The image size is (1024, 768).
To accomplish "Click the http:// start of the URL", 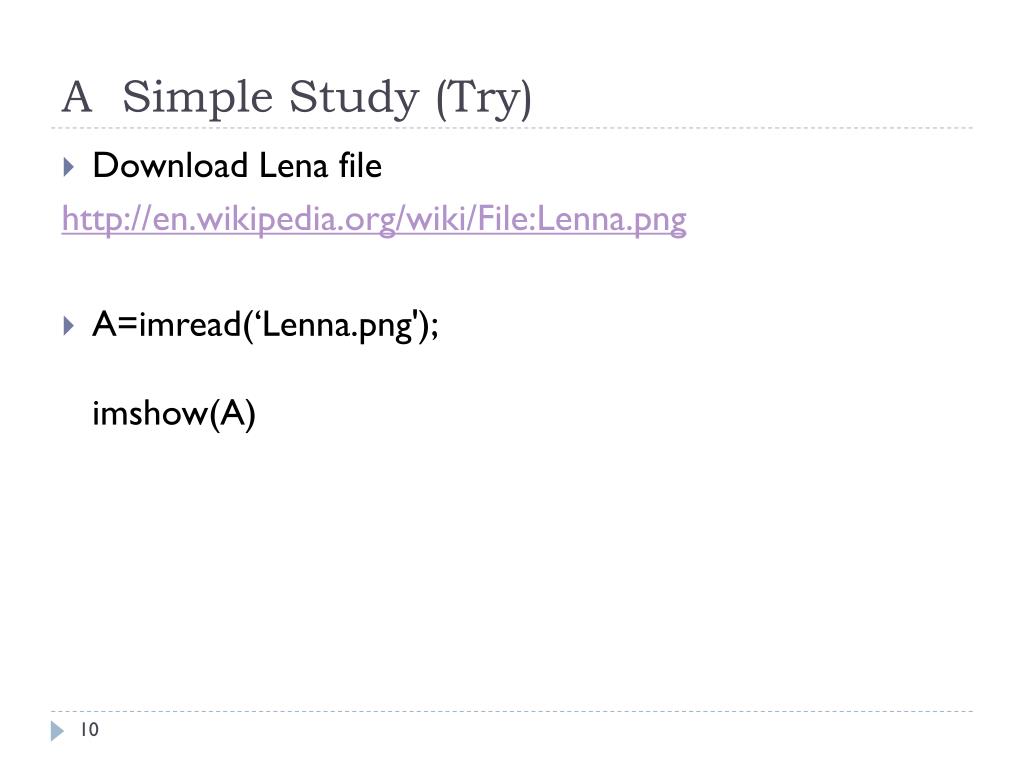I will 106,218.
